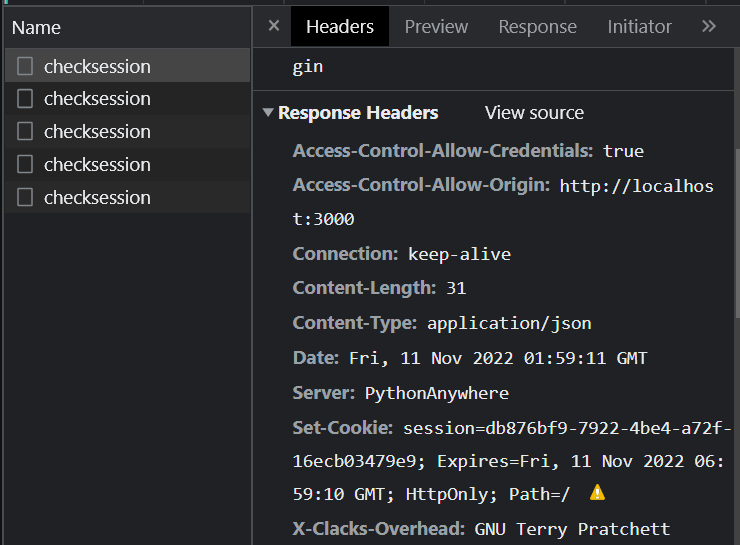This screenshot has height=545, width=740.
Task: Click the Content-Length value 31
Action: pos(456,288)
